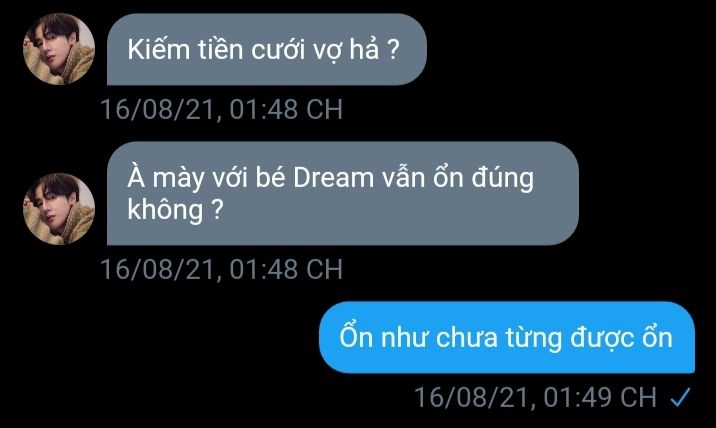Click the word "Kiếm" in the first message
Image resolution: width=716 pixels, height=428 pixels.
point(158,49)
